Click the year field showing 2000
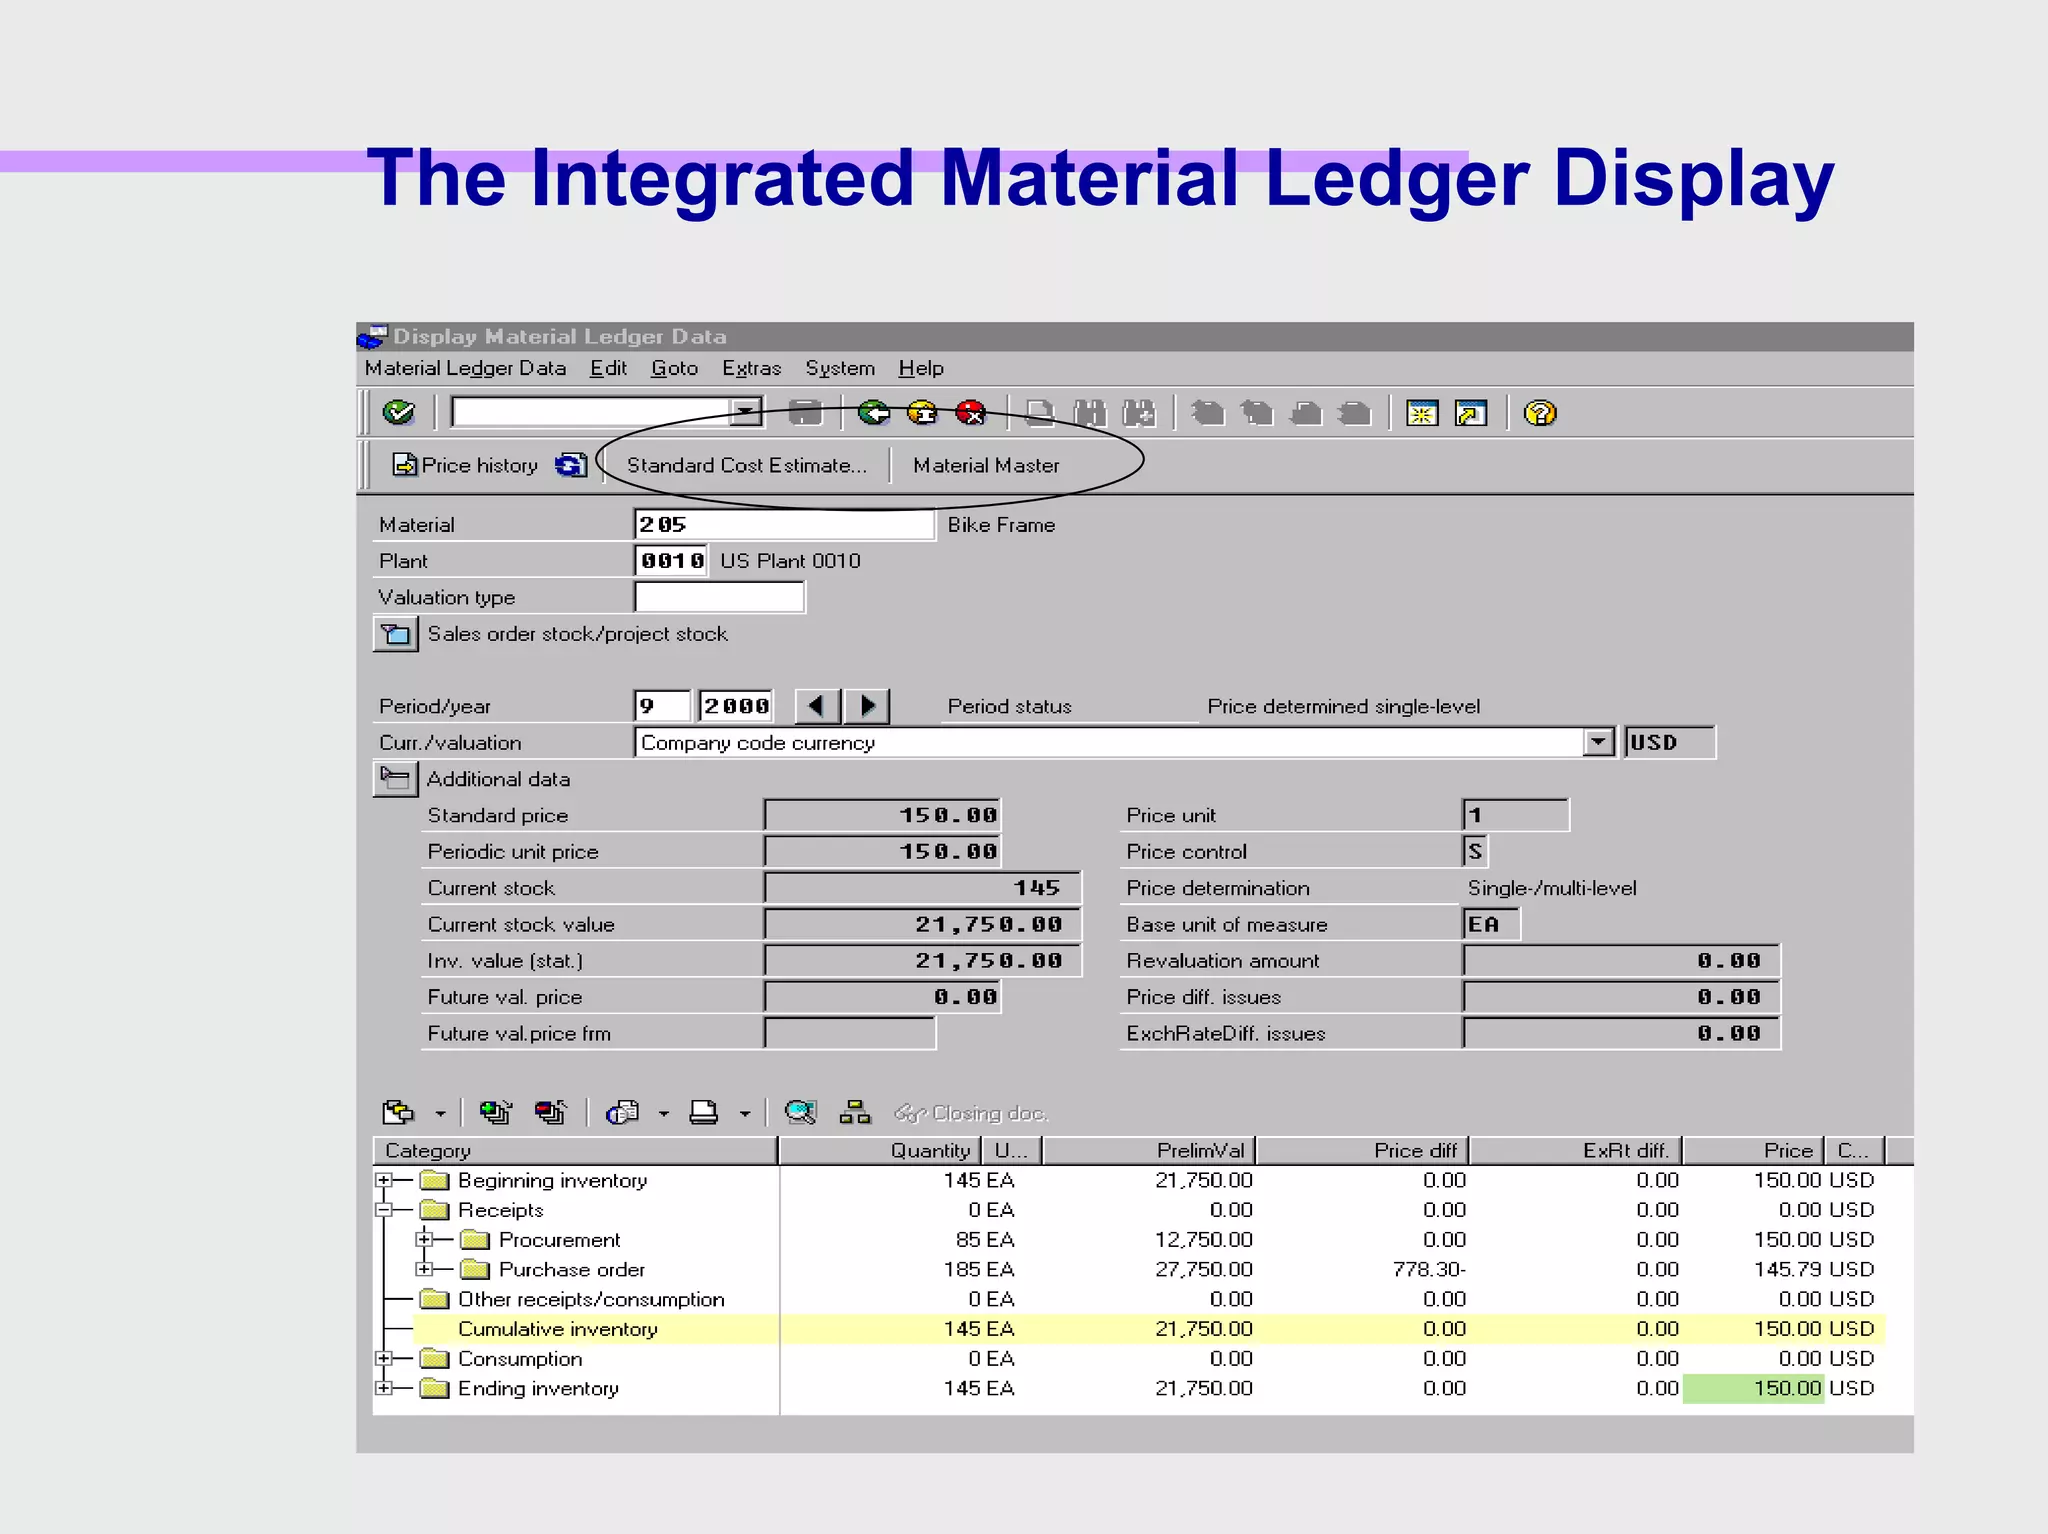Screen dimensions: 2048x1534 point(736,706)
